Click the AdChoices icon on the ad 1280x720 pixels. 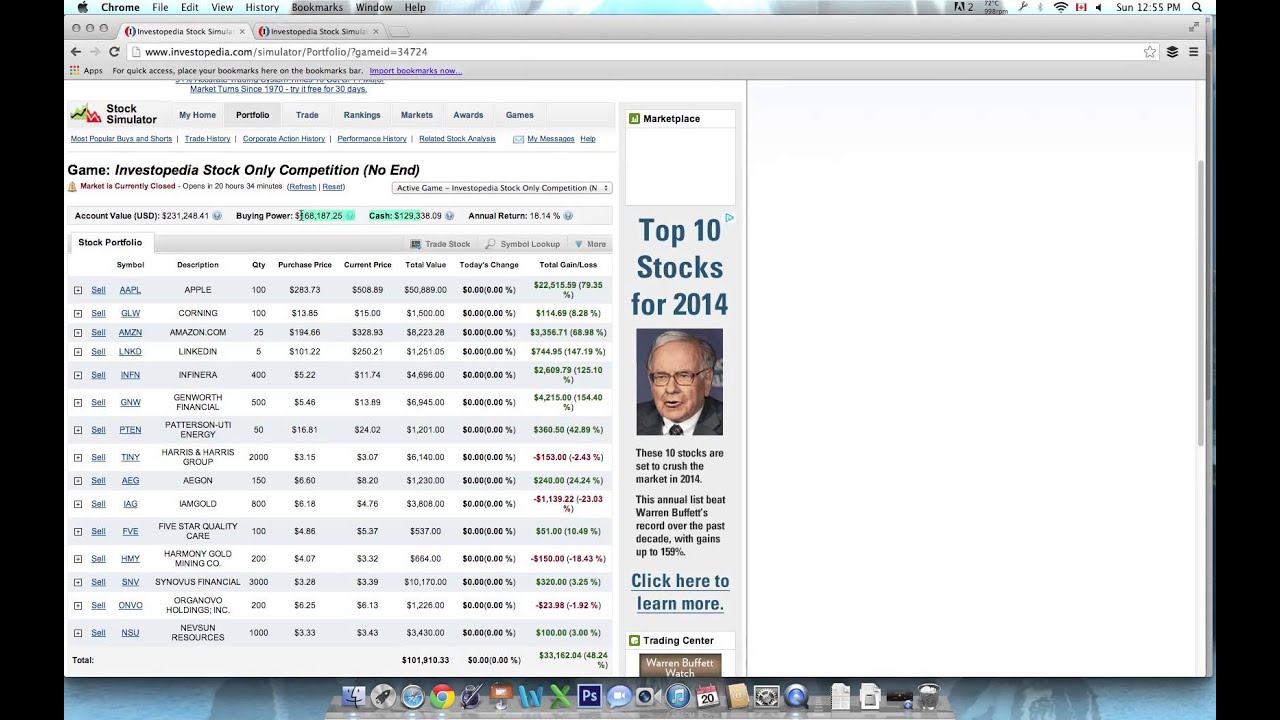[x=730, y=218]
